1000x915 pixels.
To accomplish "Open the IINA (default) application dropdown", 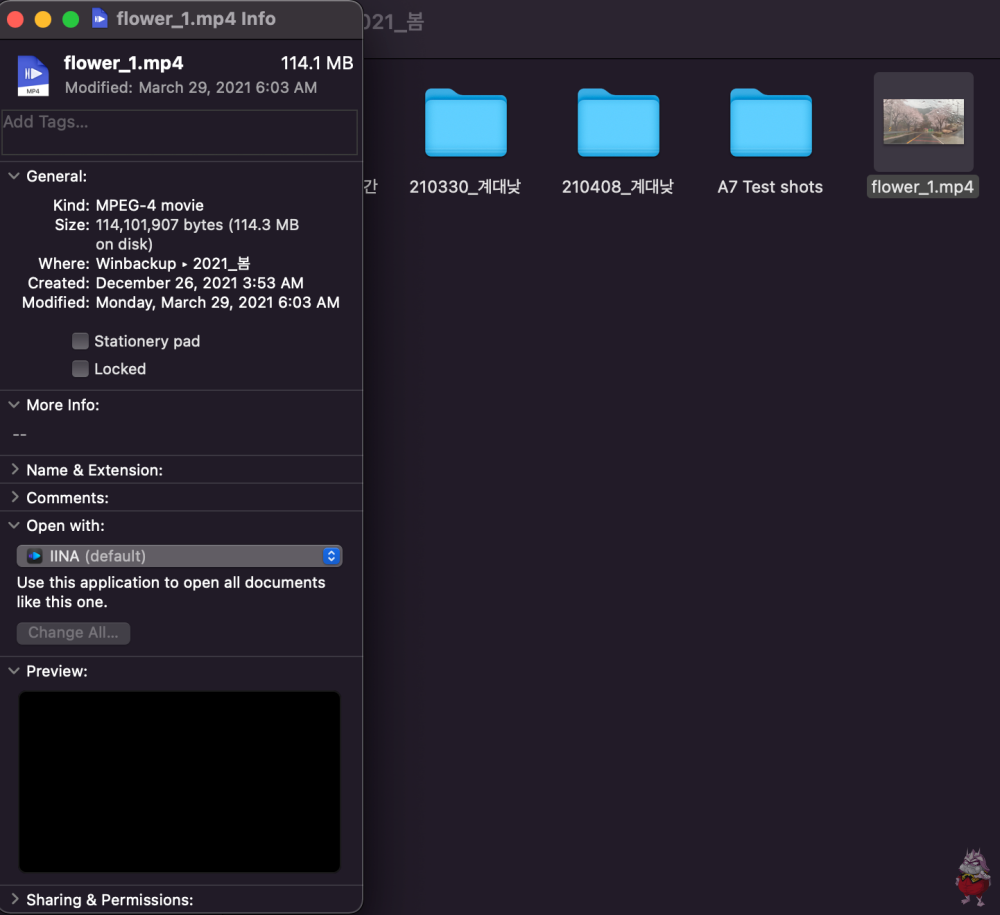I will coord(179,556).
